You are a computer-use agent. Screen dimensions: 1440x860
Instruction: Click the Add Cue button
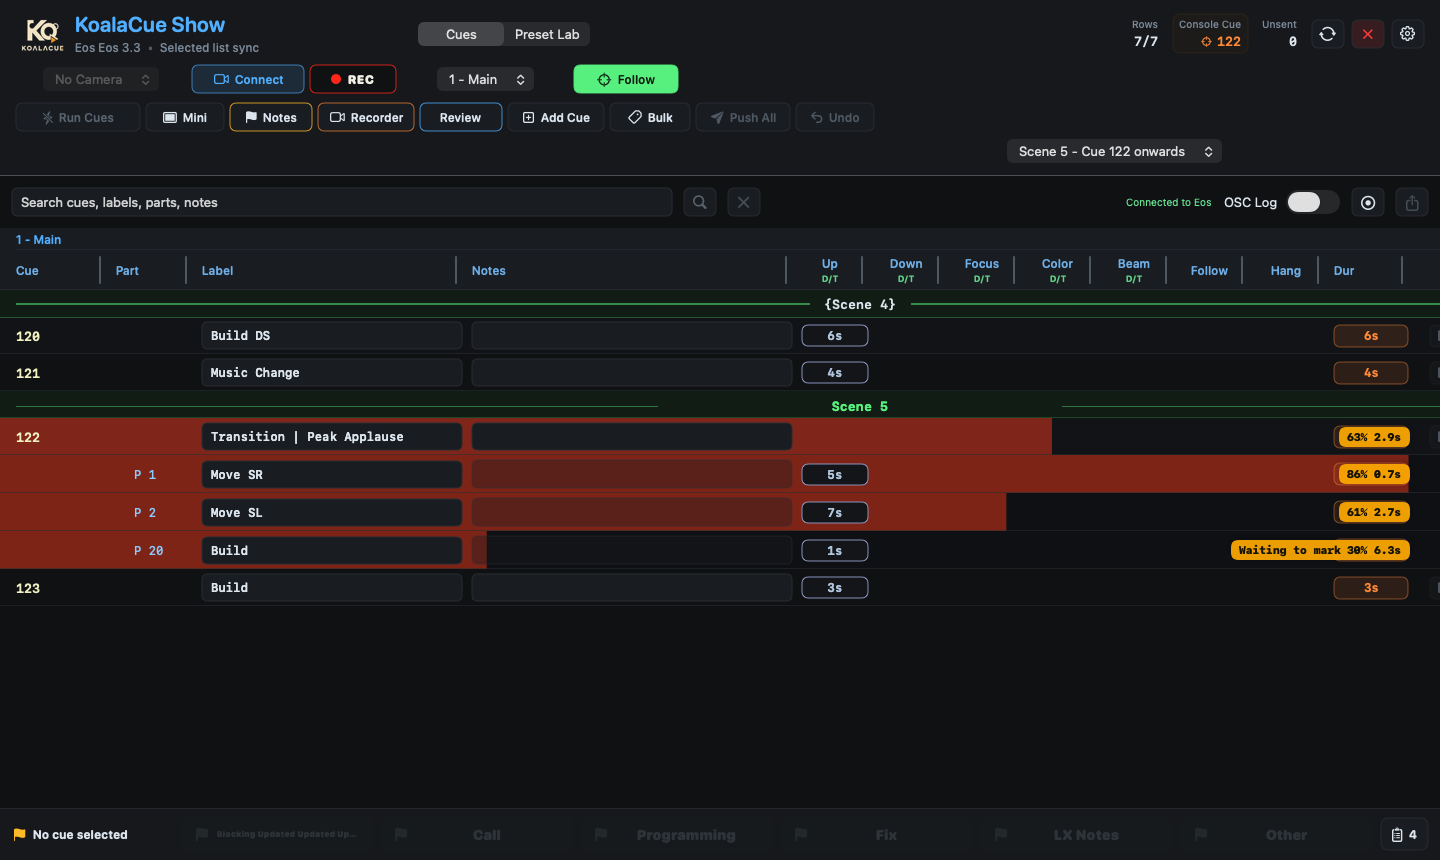tap(556, 117)
